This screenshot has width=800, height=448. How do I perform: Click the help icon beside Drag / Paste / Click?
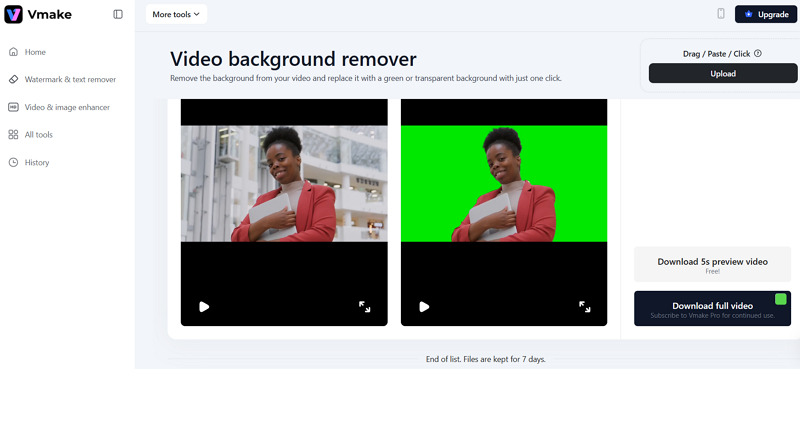pos(758,54)
